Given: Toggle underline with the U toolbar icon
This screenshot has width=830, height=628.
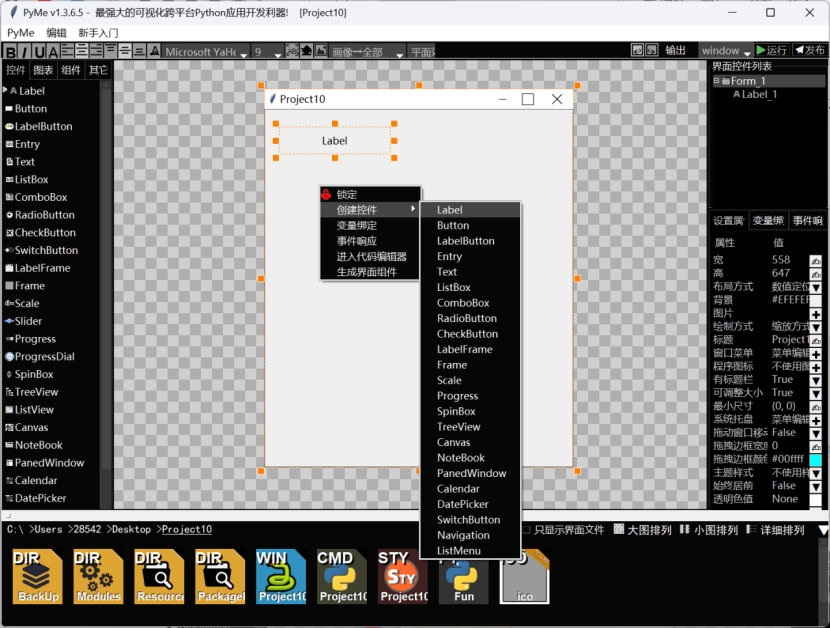Looking at the screenshot, I should (39, 51).
